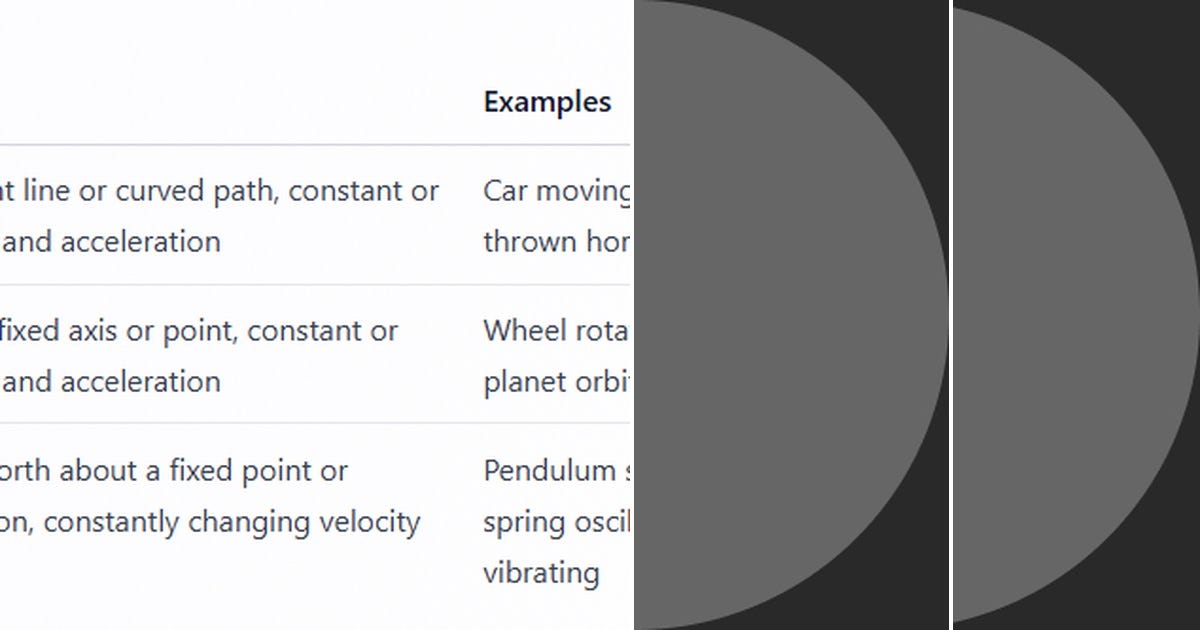Select the "Pendulum s" example text
1200x630 pixels.
(558, 470)
